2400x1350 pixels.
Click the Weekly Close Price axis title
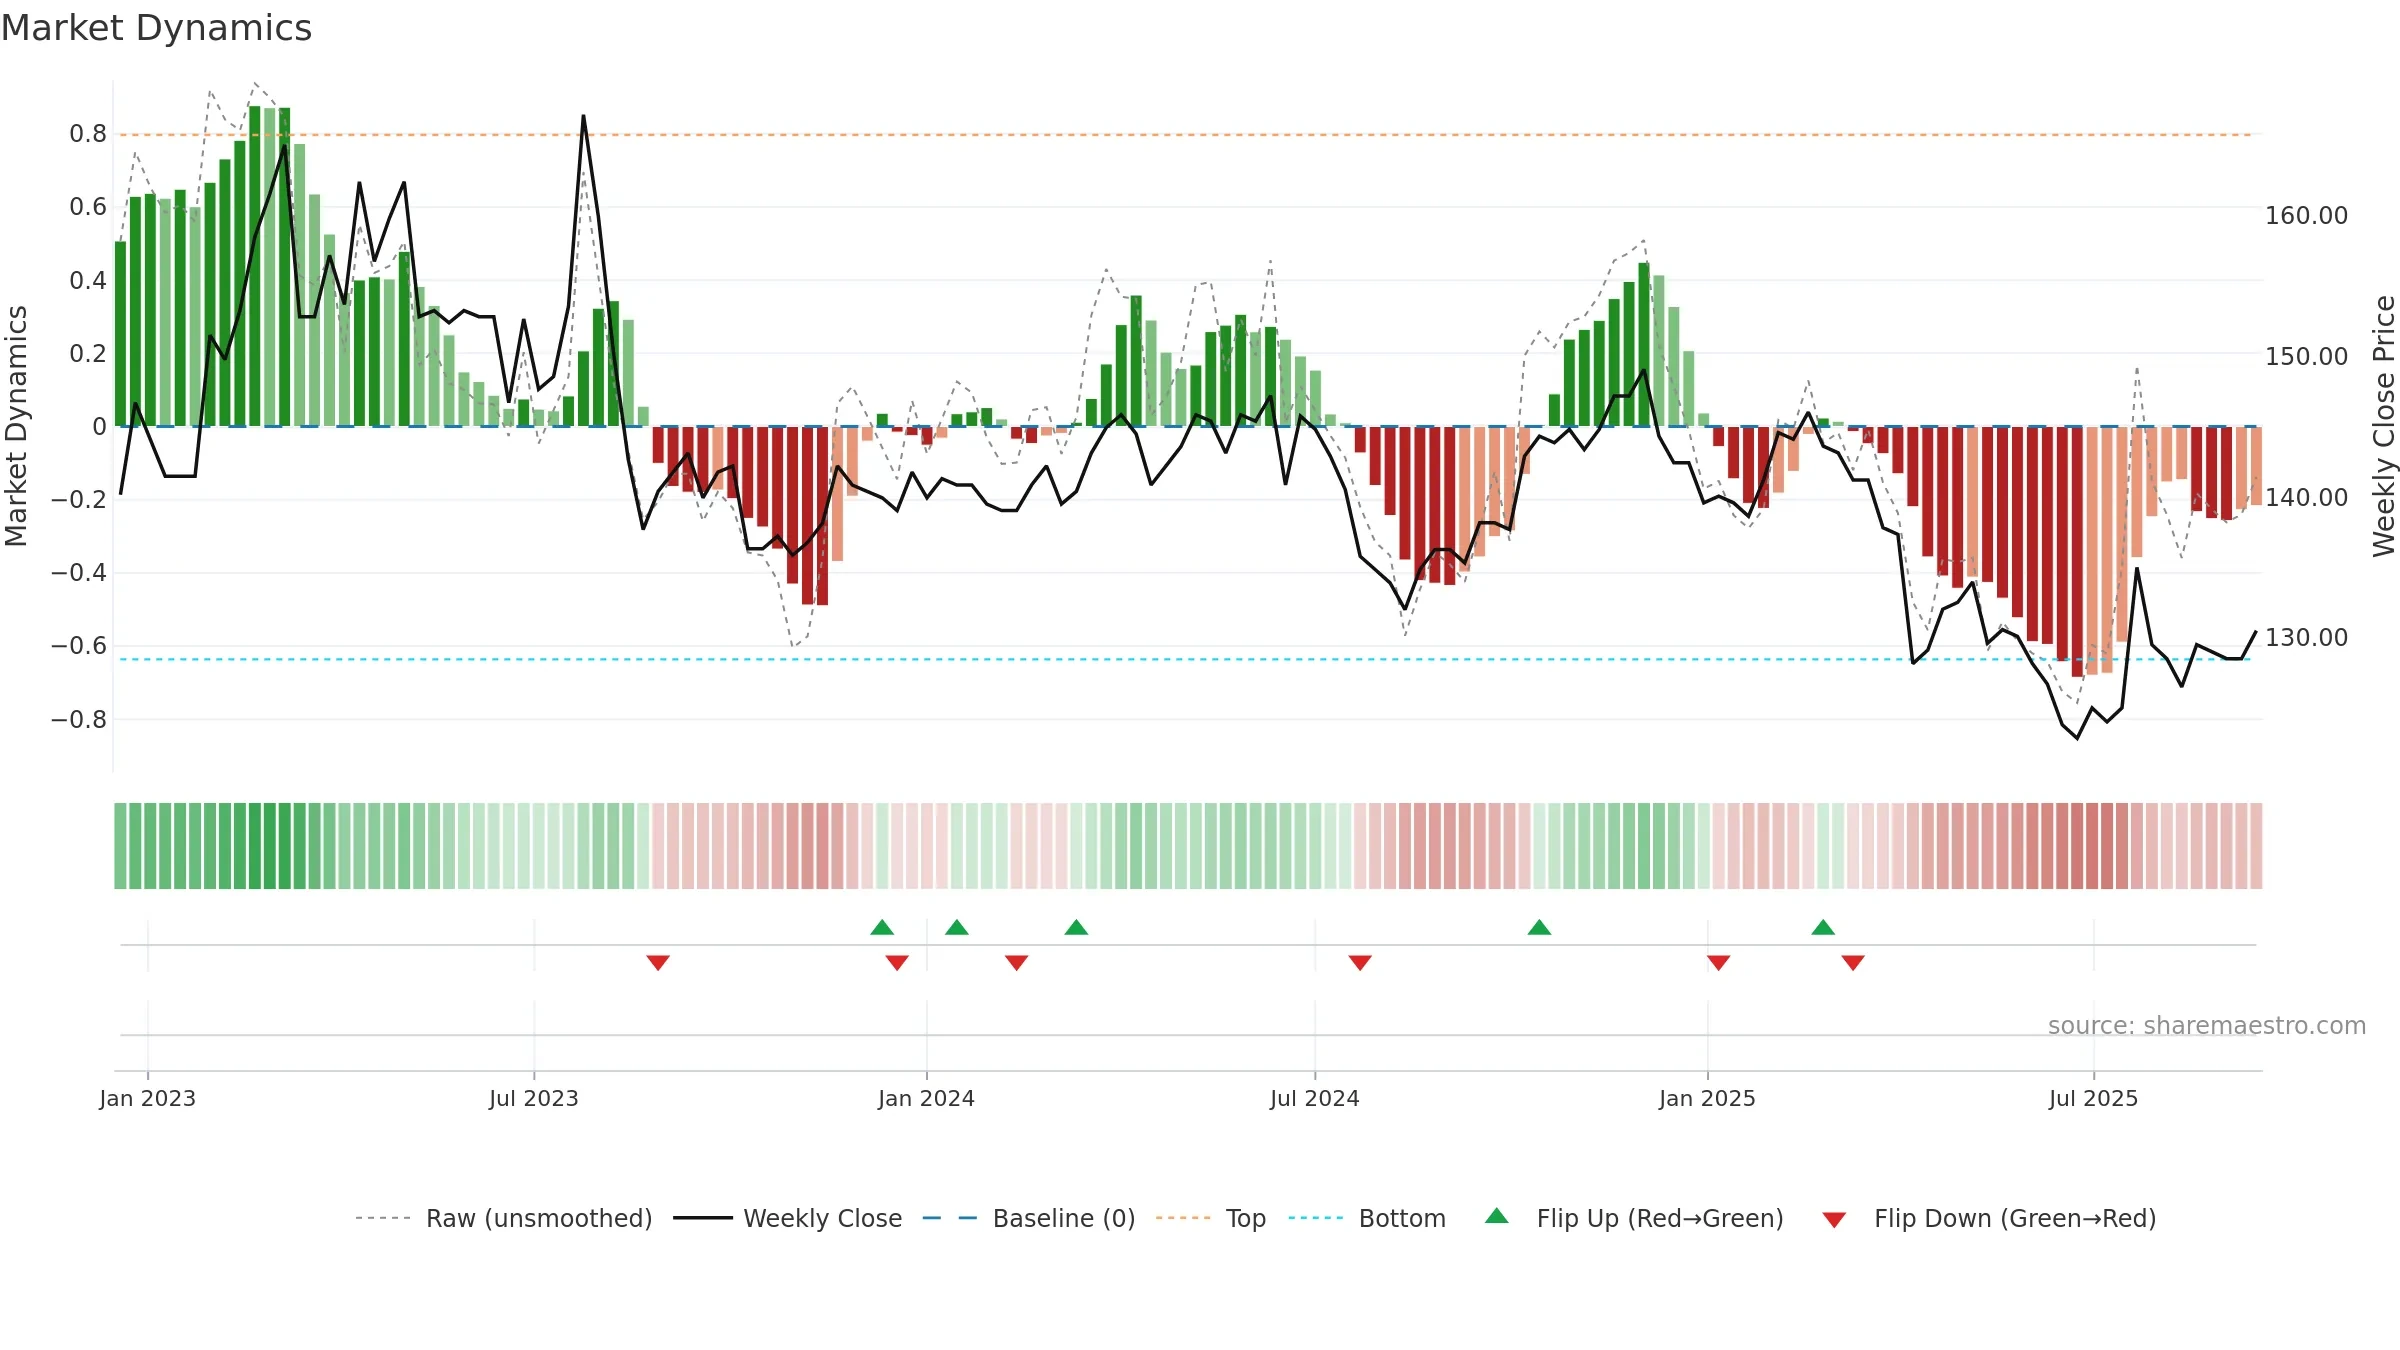click(x=2384, y=426)
